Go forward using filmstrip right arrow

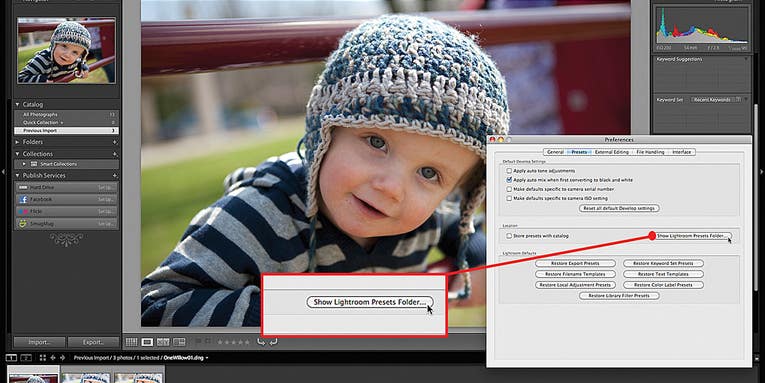(x=61, y=358)
